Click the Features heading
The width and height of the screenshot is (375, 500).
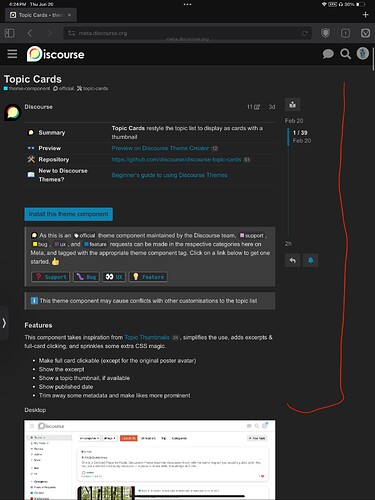point(38,325)
